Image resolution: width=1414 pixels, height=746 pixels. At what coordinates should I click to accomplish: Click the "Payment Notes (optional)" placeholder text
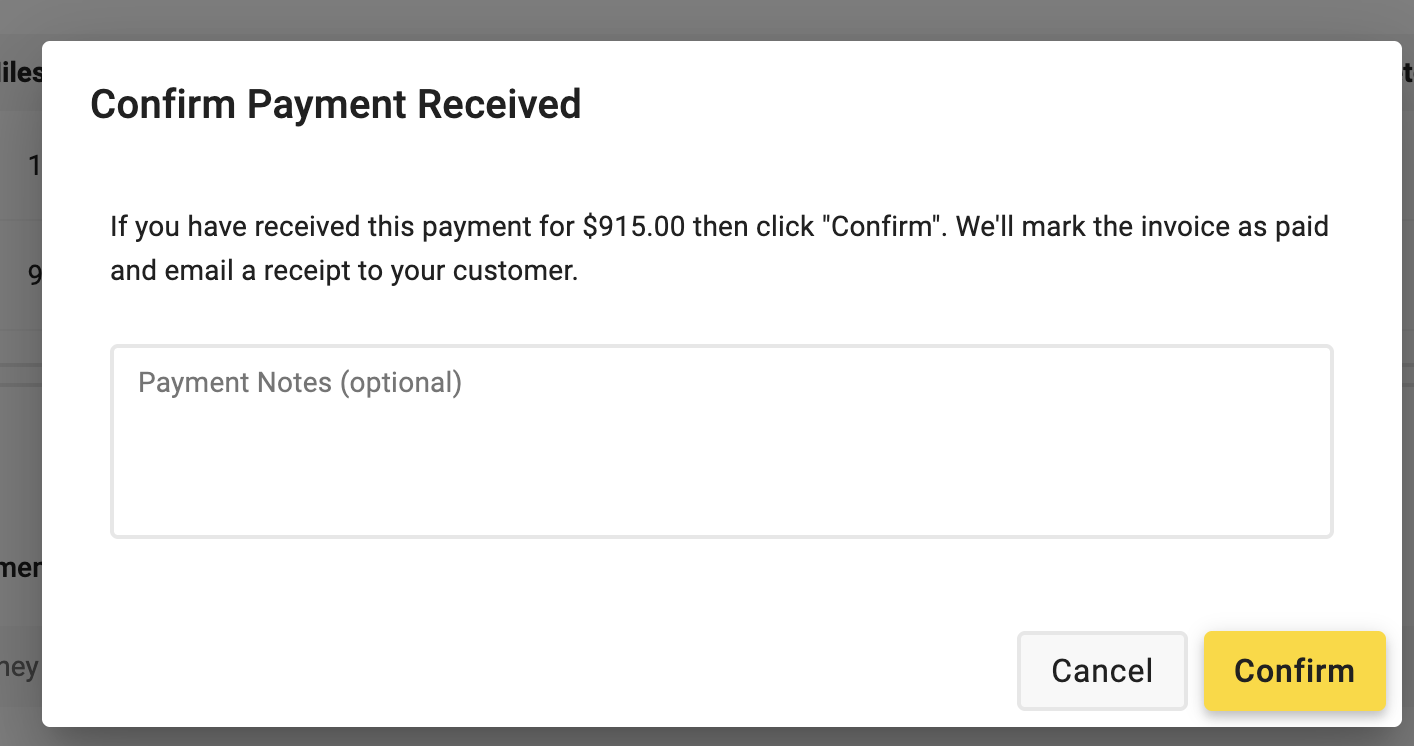coord(300,382)
